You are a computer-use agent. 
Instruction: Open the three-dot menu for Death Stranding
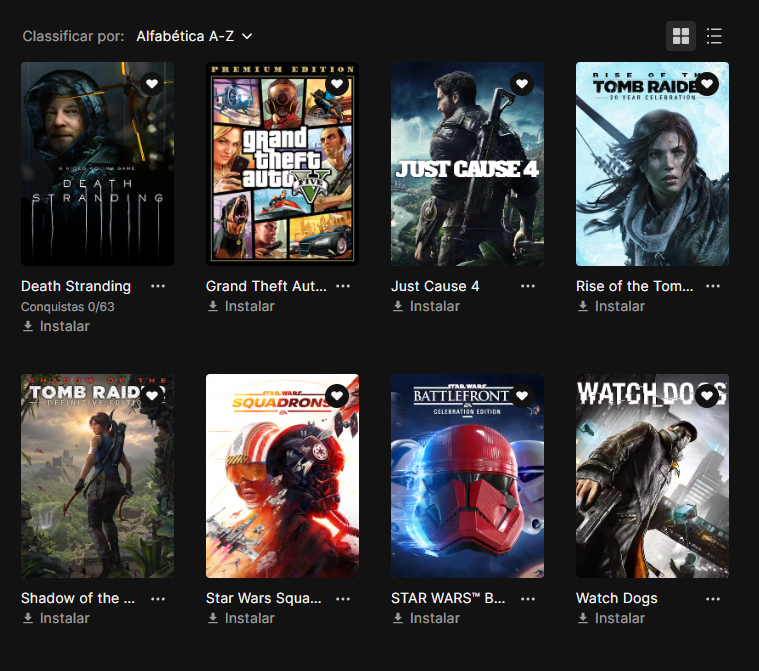[158, 286]
